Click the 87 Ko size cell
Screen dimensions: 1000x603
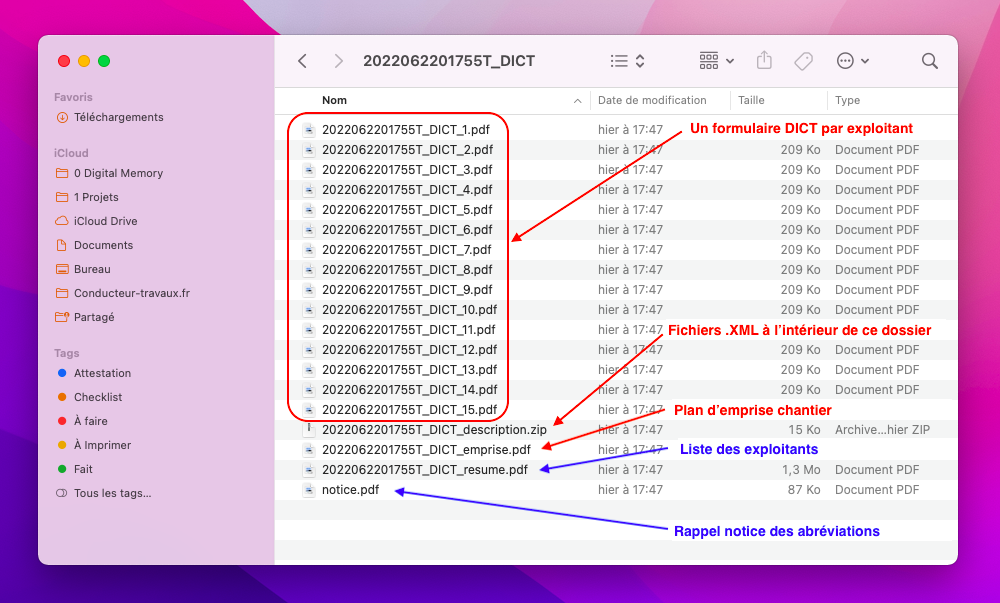pos(804,490)
